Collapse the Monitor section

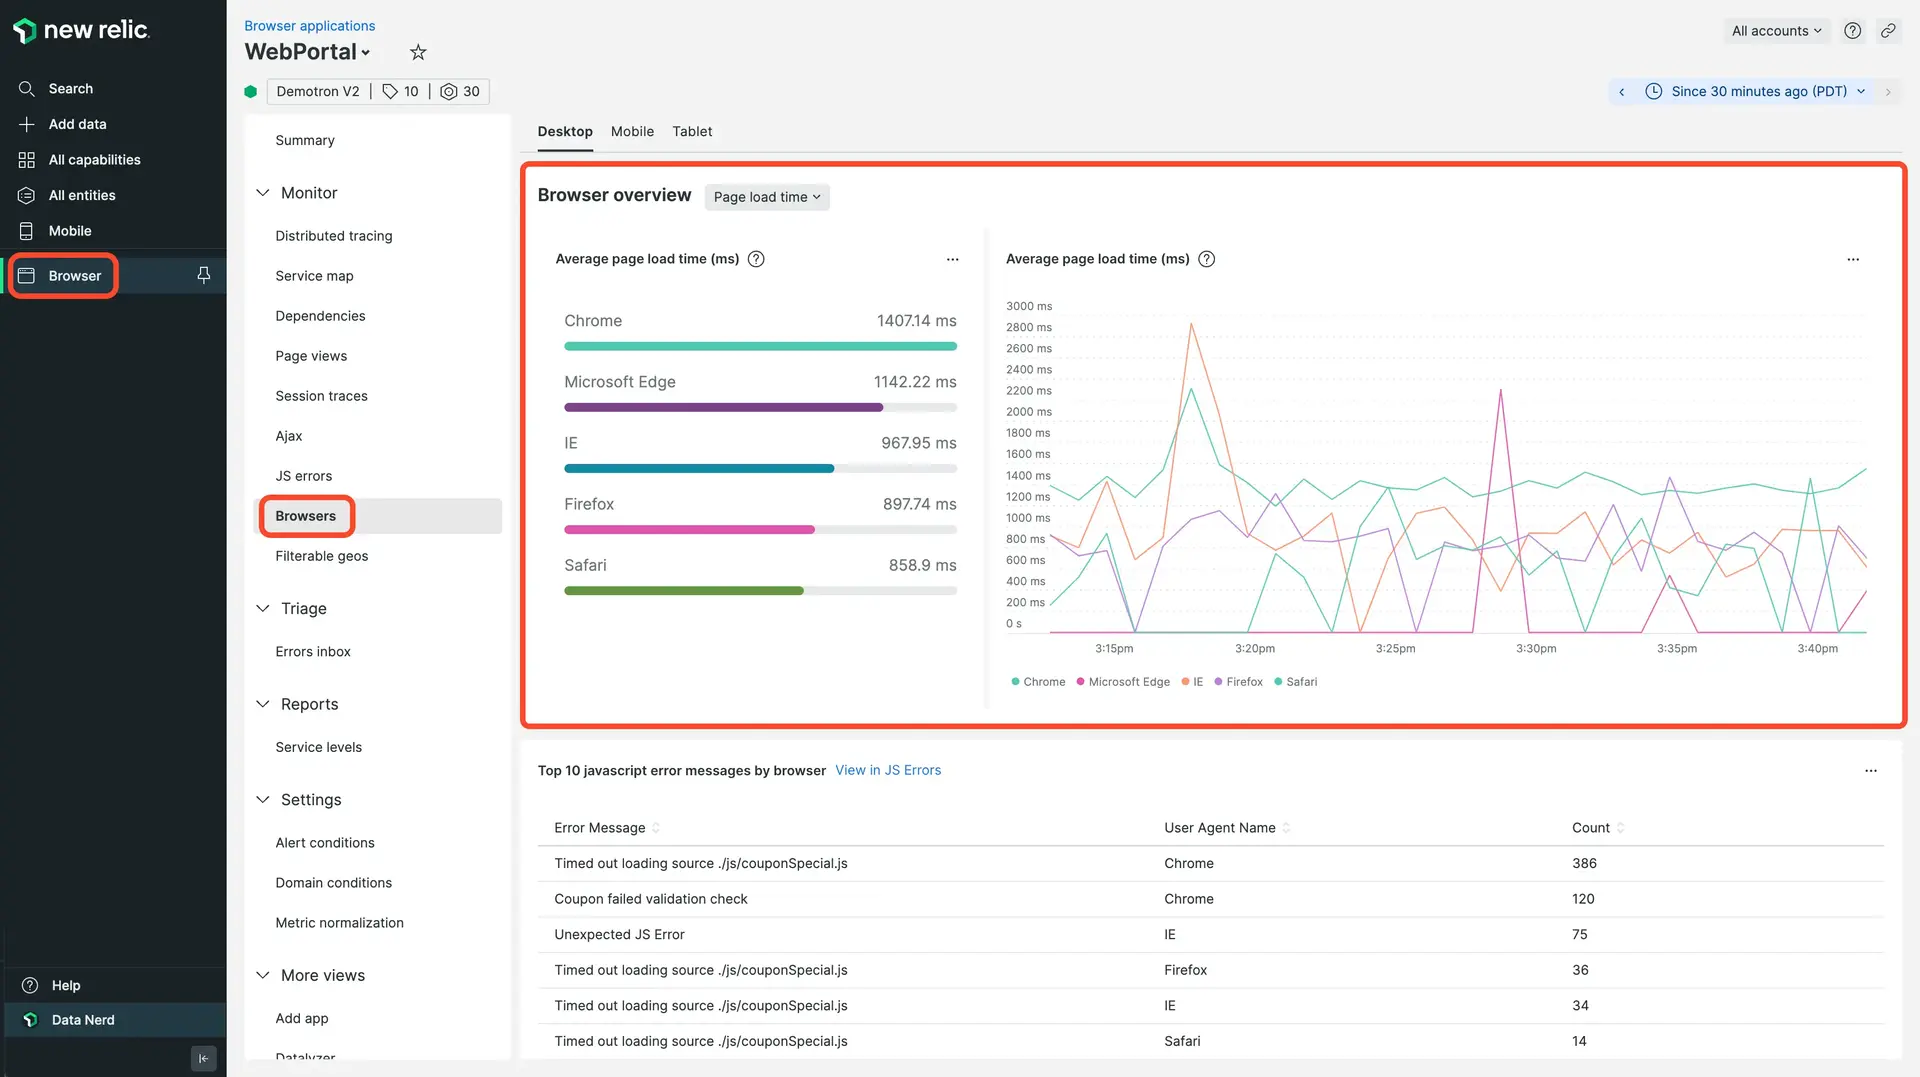pyautogui.click(x=263, y=193)
